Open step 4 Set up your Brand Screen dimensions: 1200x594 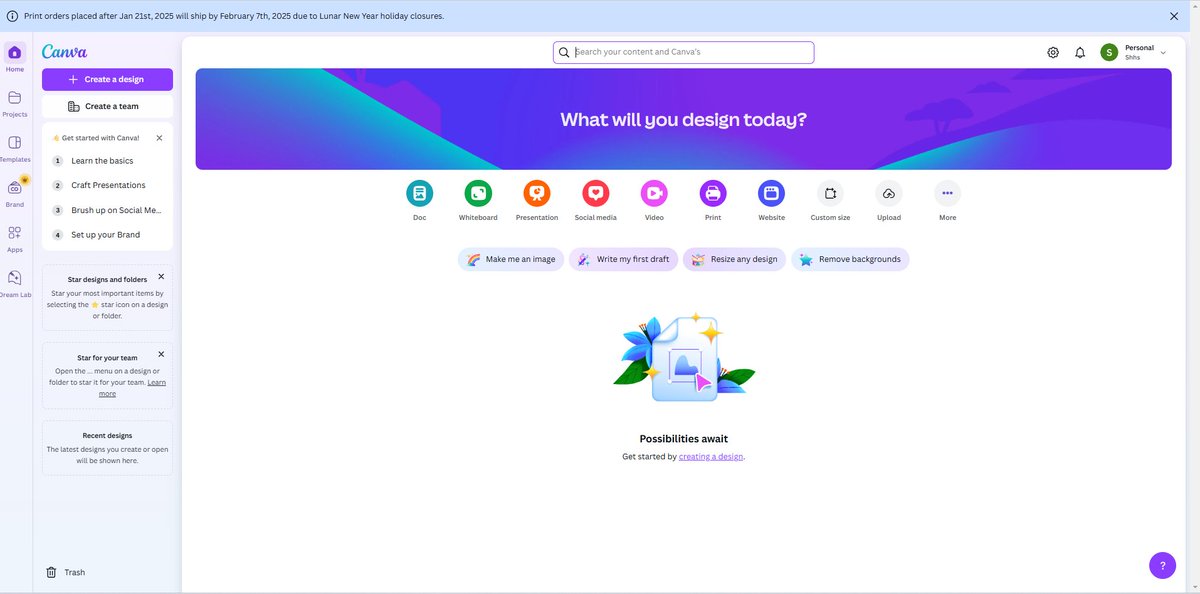point(107,235)
